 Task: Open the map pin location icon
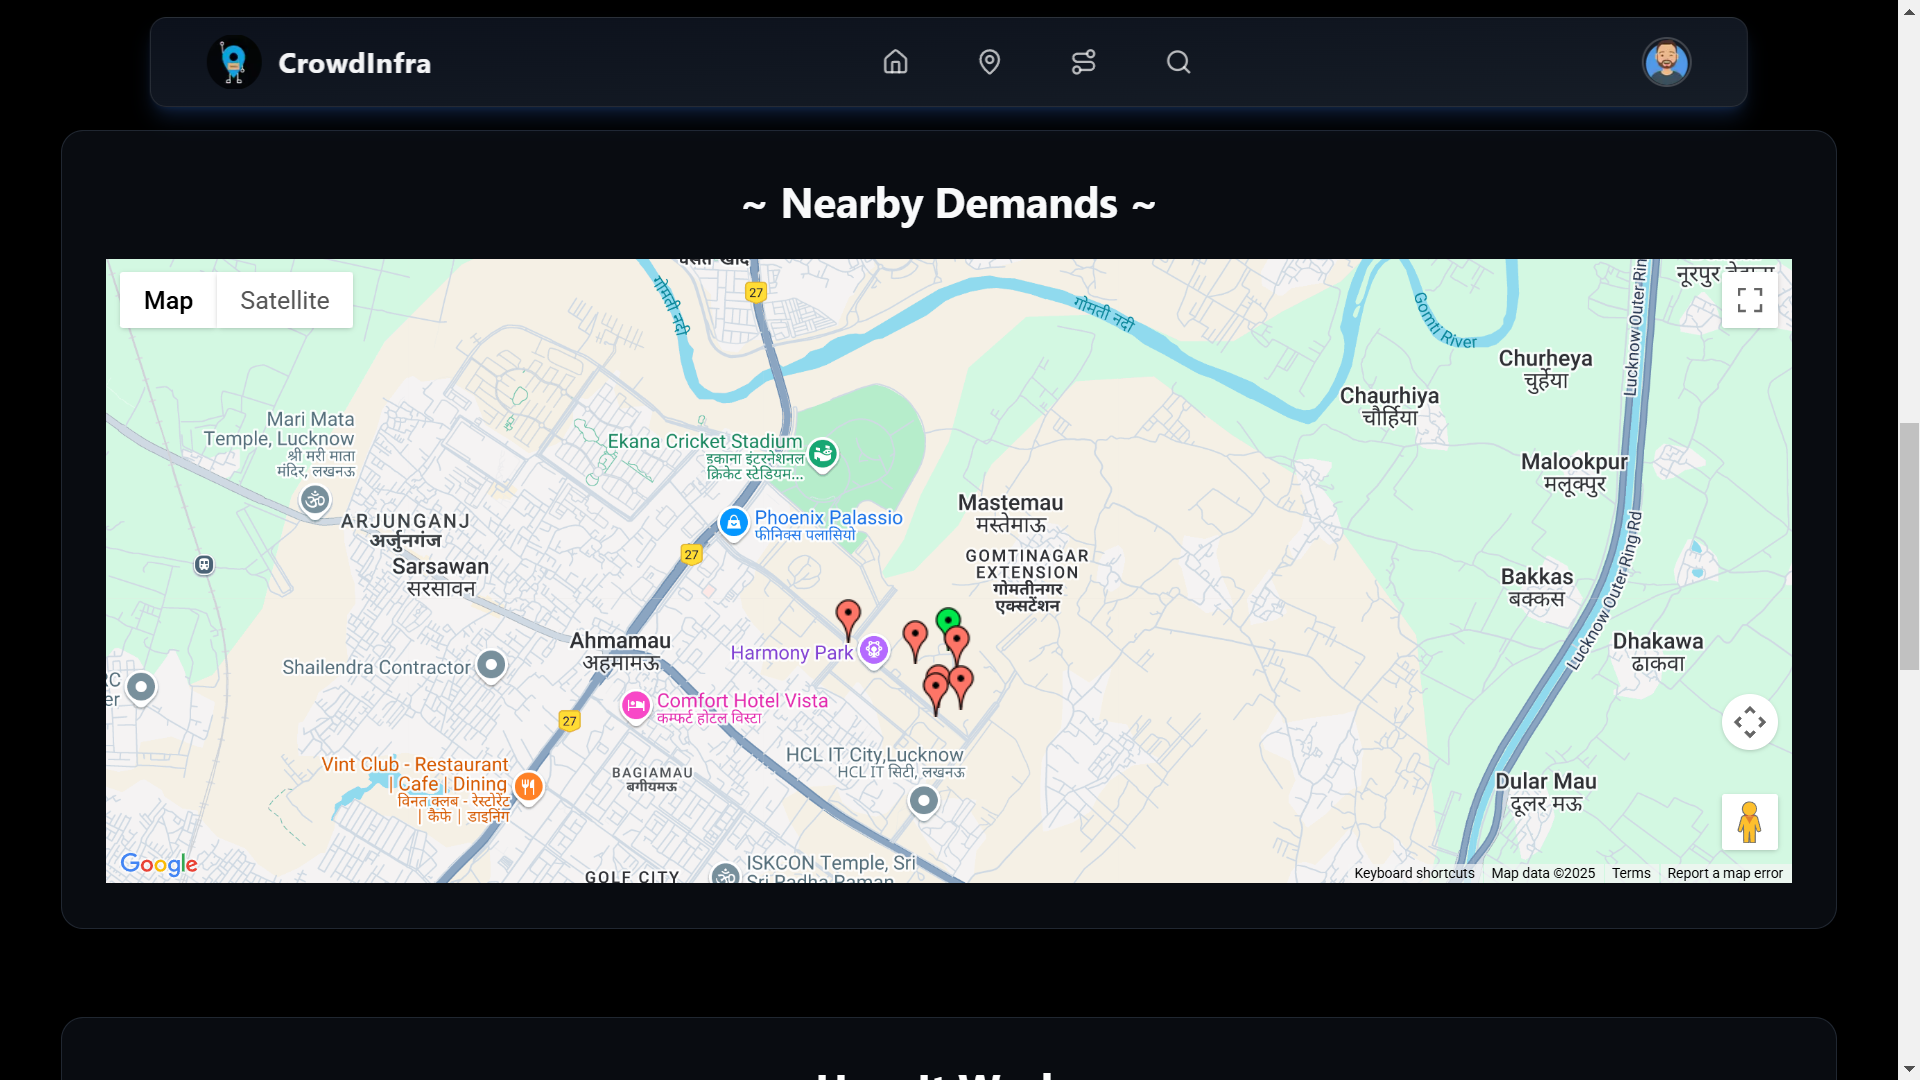coord(989,62)
